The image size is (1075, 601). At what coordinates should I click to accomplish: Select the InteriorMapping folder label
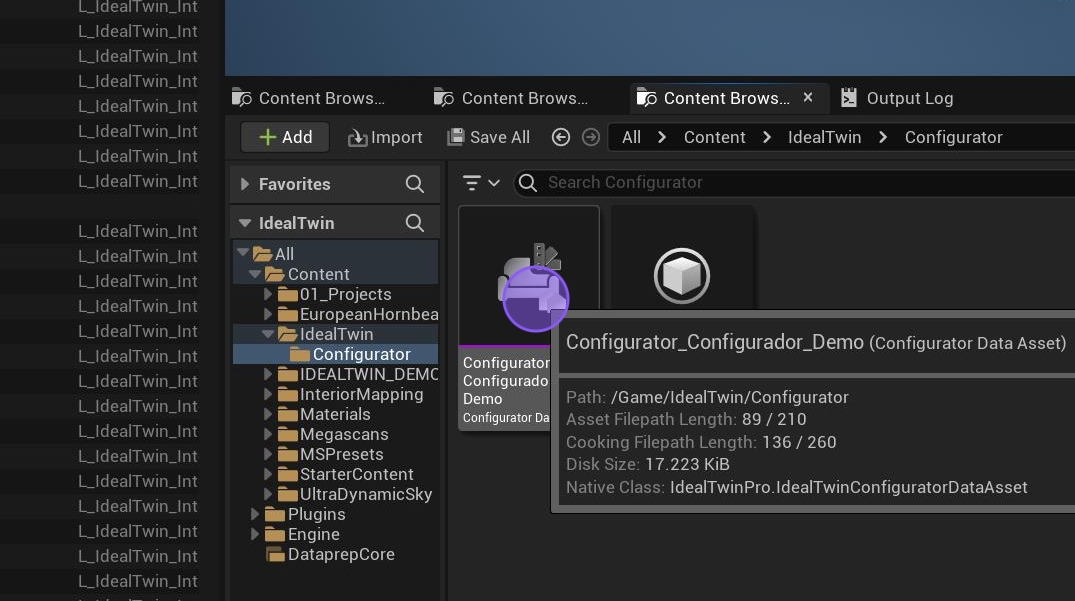[361, 394]
